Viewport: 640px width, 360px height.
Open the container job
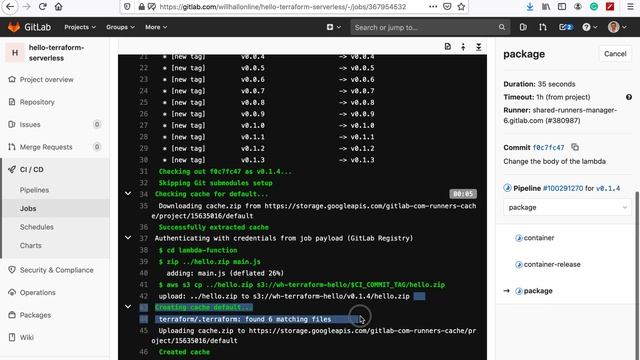[539, 238]
